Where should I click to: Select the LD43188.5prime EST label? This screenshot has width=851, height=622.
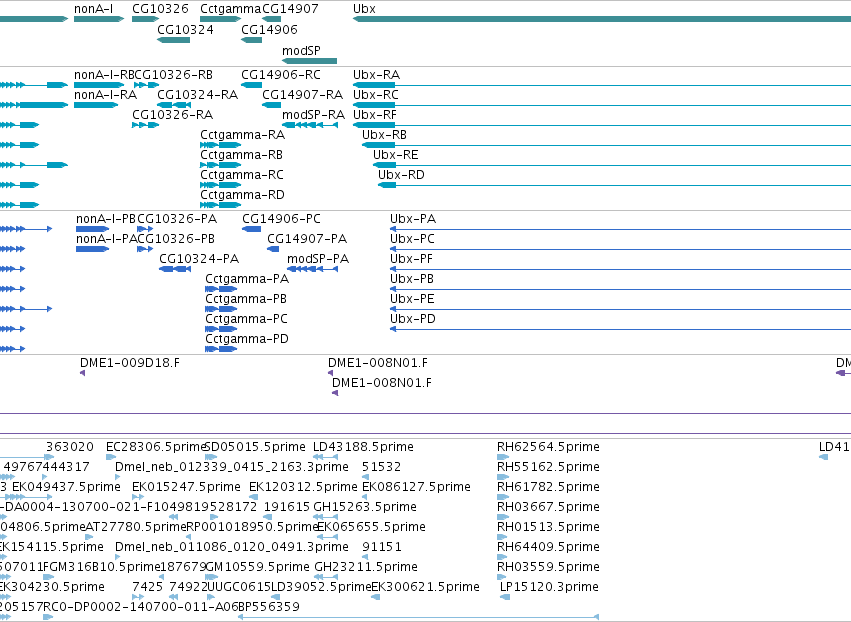364,447
